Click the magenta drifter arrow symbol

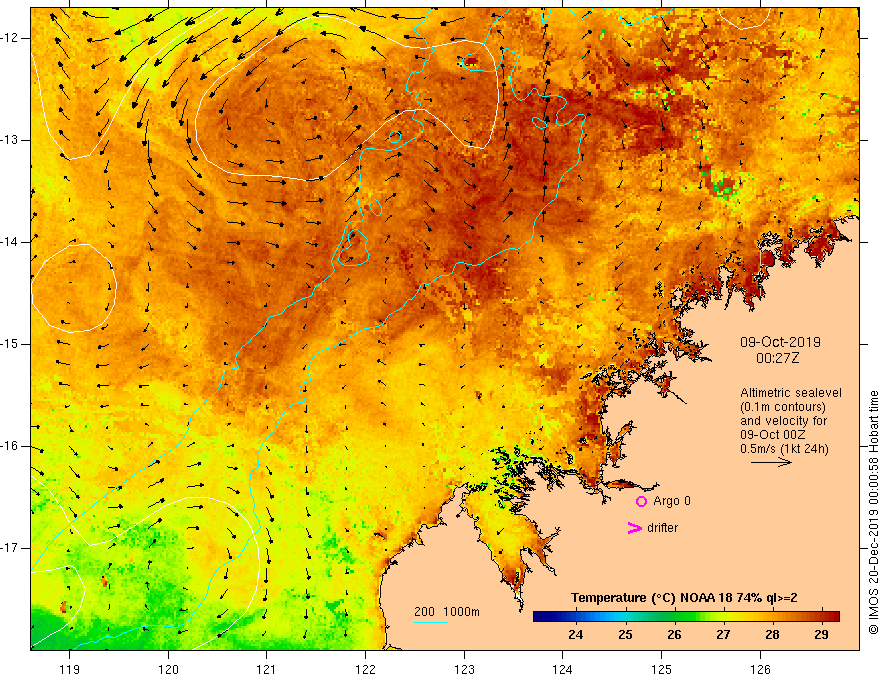(634, 528)
